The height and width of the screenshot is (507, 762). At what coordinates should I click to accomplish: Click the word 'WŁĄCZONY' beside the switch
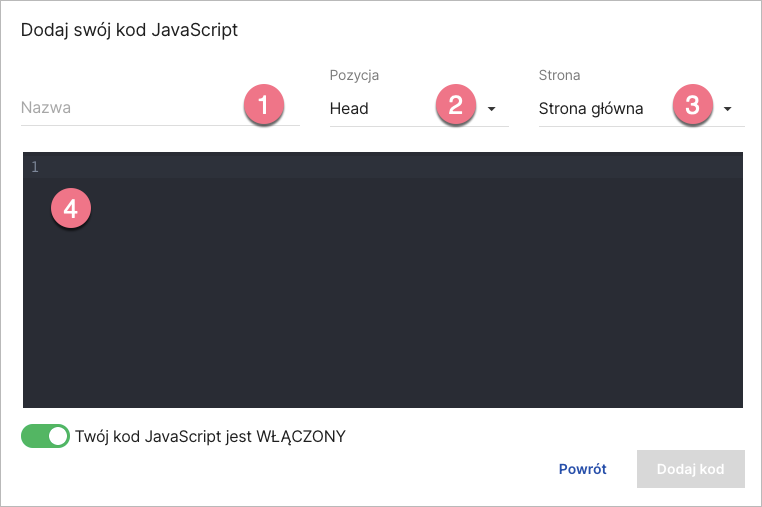(301, 436)
